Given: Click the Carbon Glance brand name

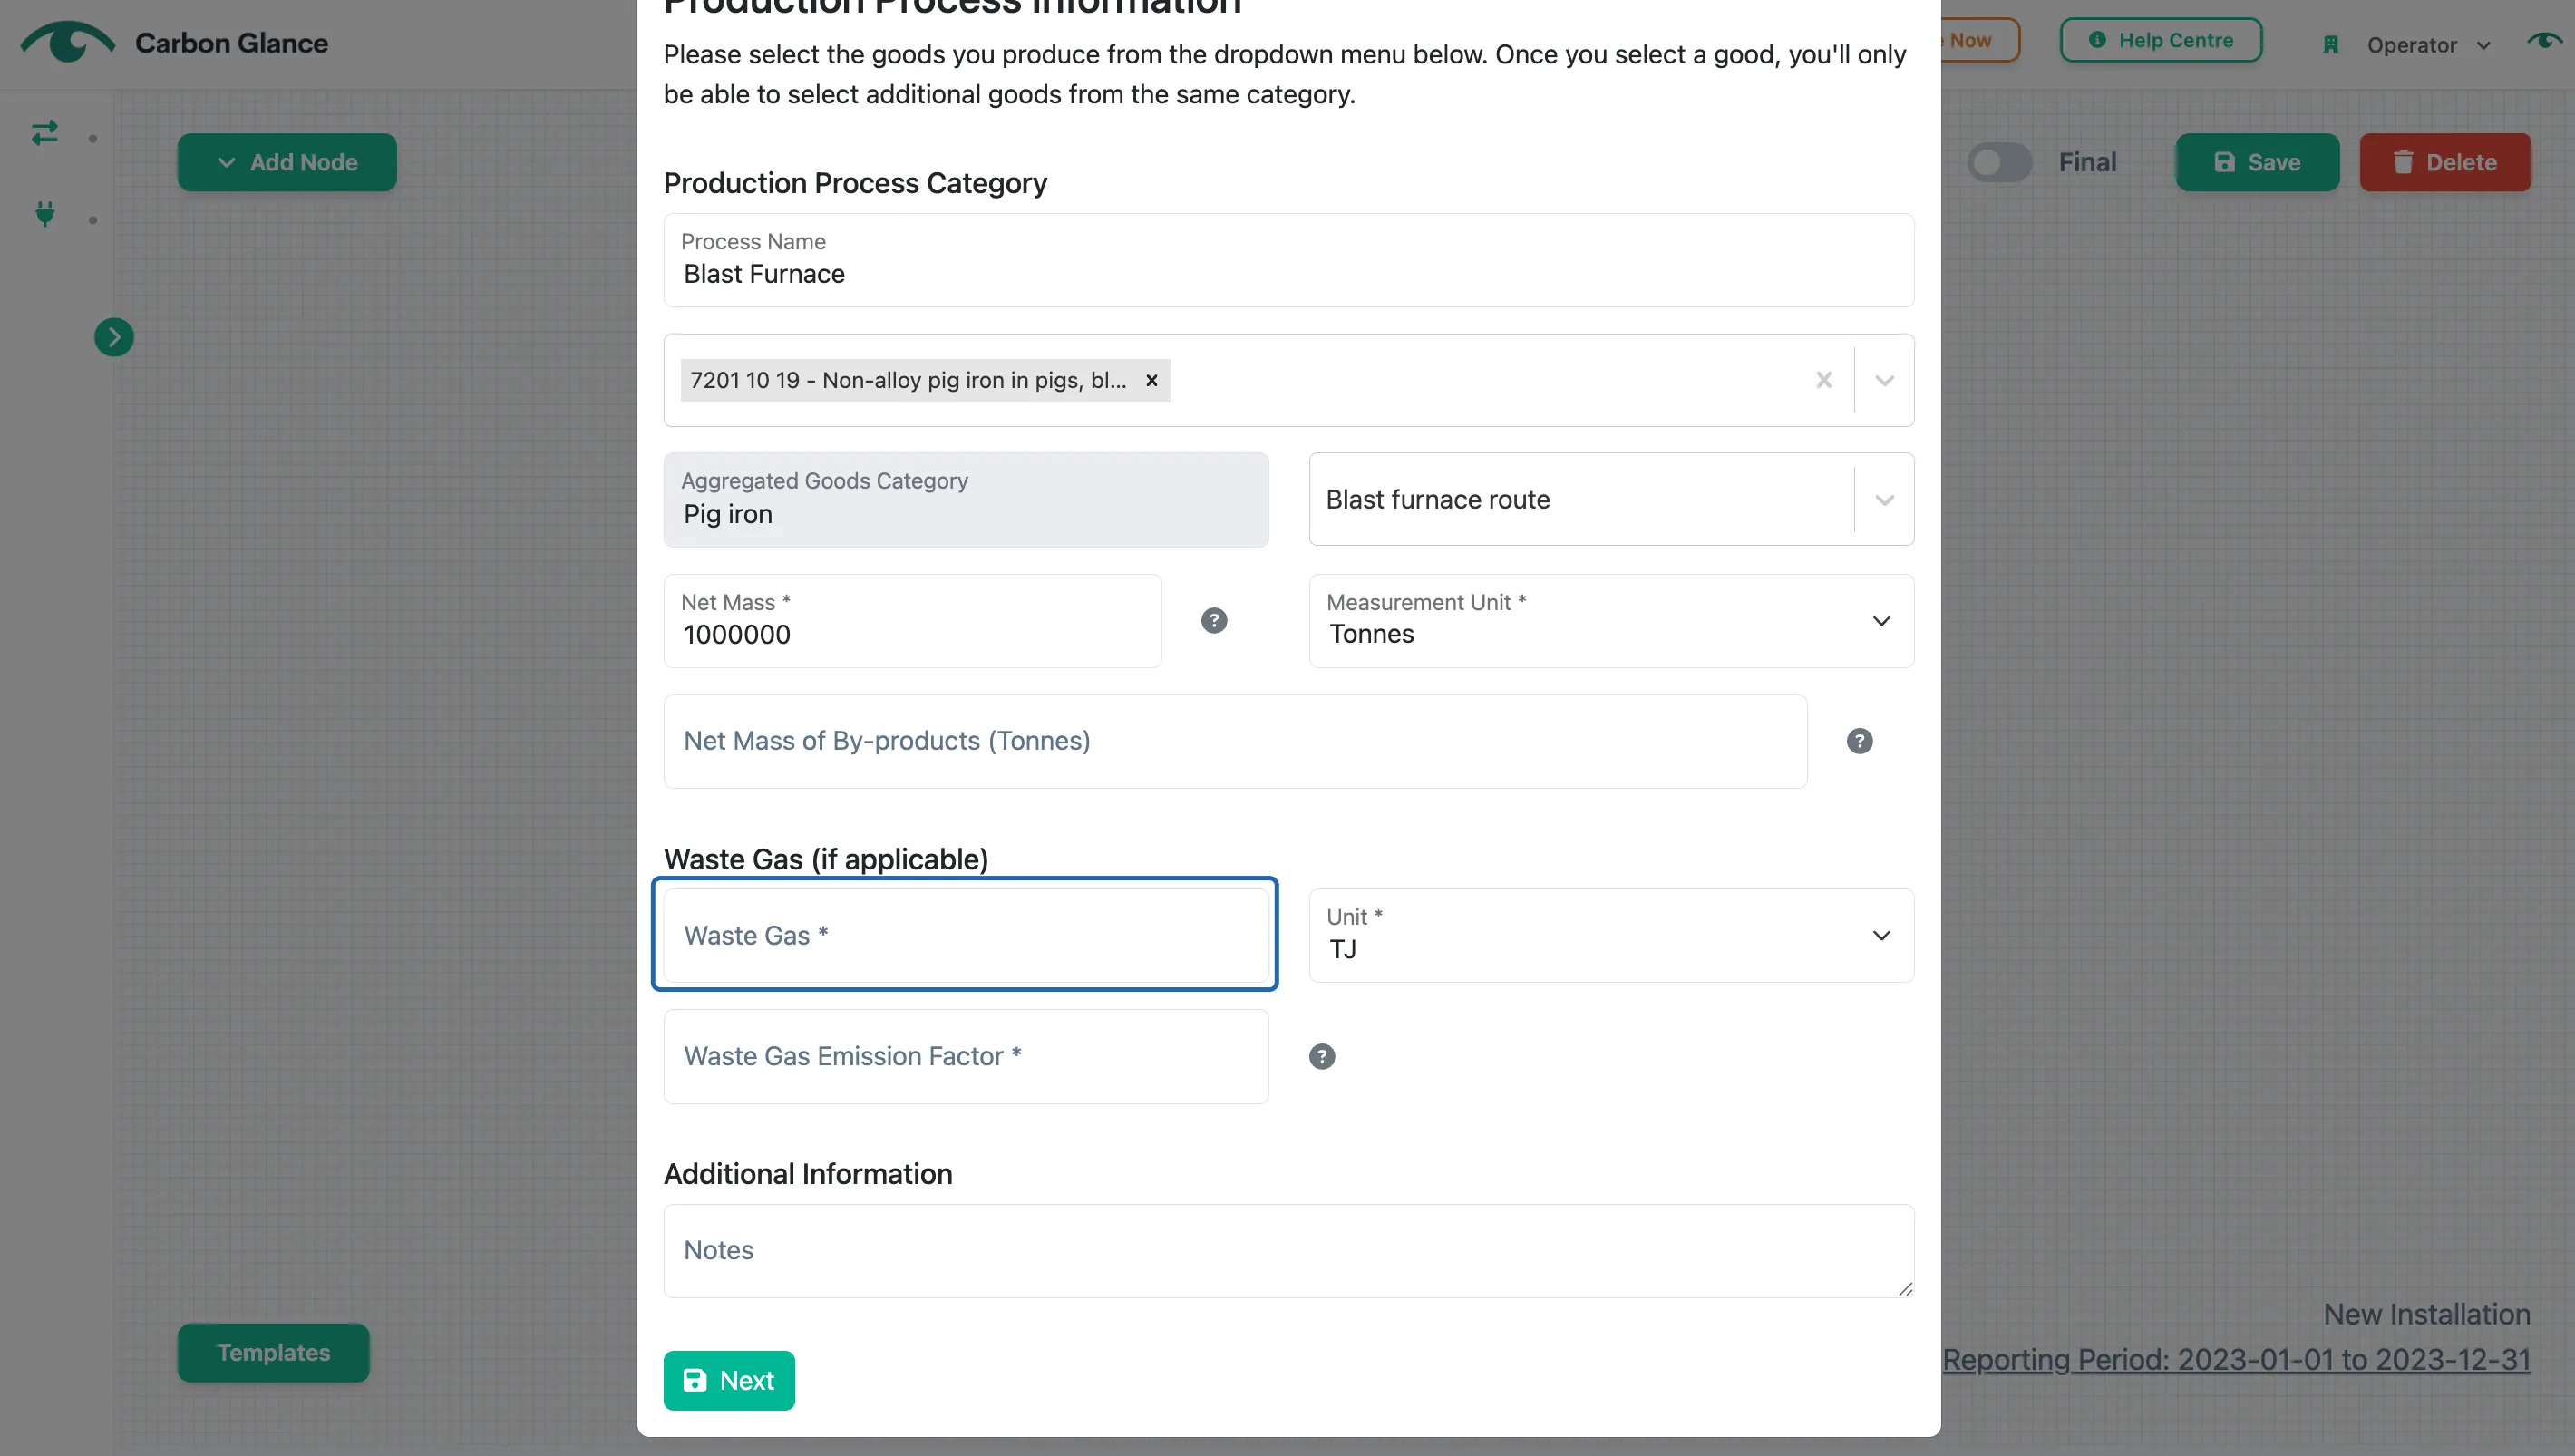Looking at the screenshot, I should 231,43.
